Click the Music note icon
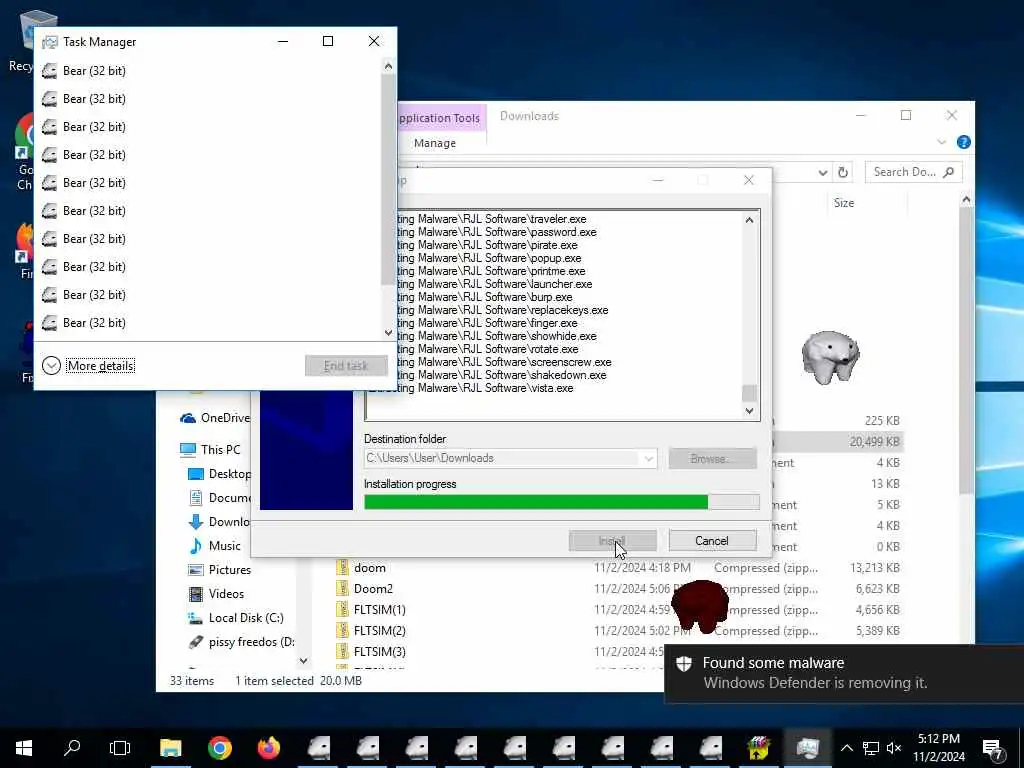Viewport: 1024px width, 768px height. [195, 546]
